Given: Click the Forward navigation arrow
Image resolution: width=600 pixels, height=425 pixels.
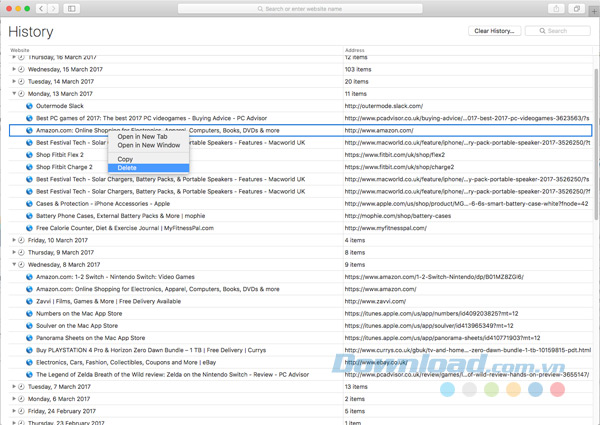Looking at the screenshot, I should pos(53,8).
